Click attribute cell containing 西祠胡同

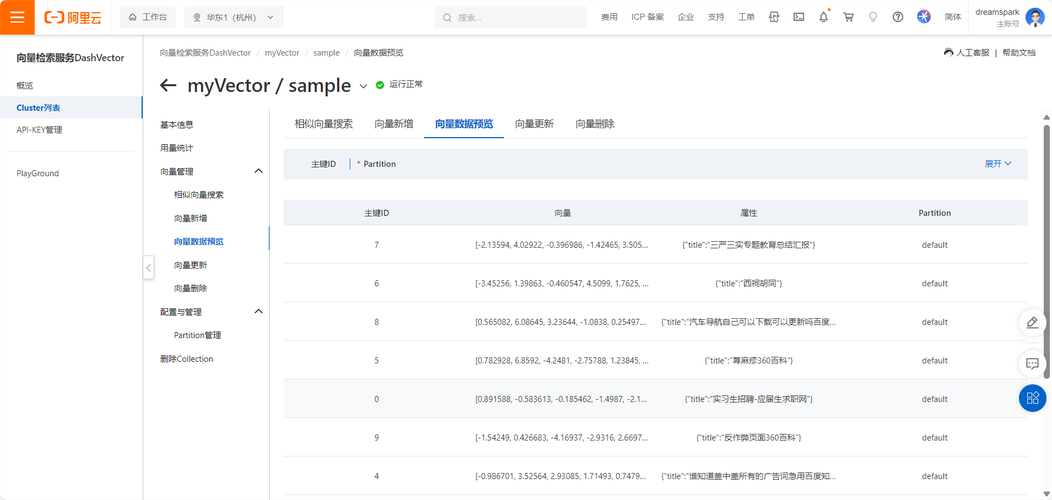pyautogui.click(x=749, y=283)
